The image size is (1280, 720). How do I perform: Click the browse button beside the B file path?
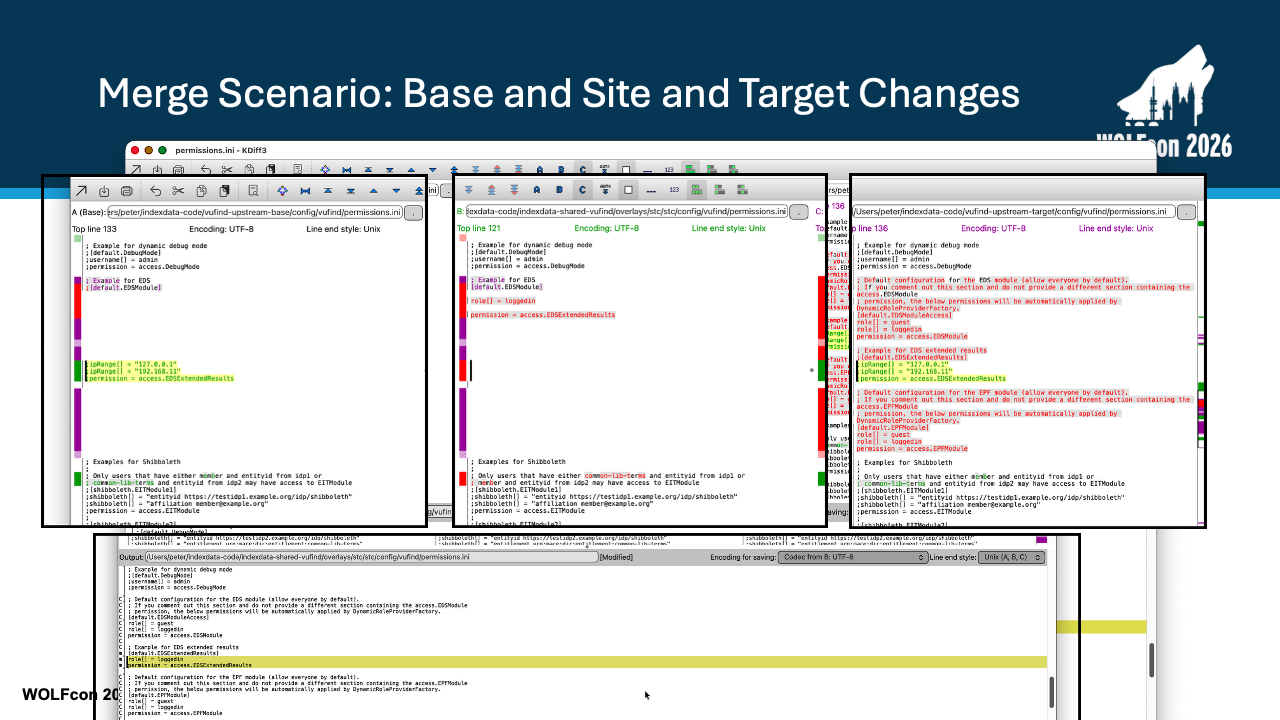tap(799, 212)
